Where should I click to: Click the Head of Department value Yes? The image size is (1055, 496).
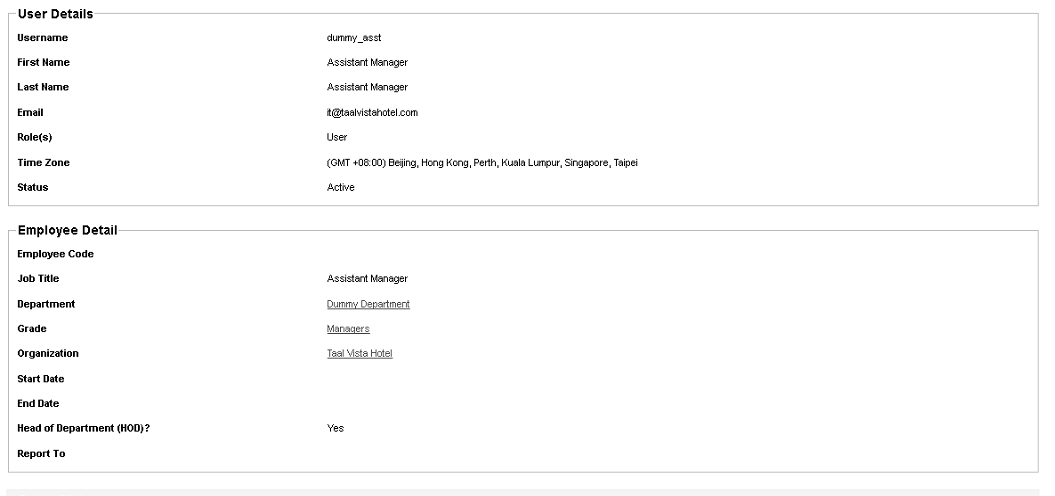click(x=335, y=429)
